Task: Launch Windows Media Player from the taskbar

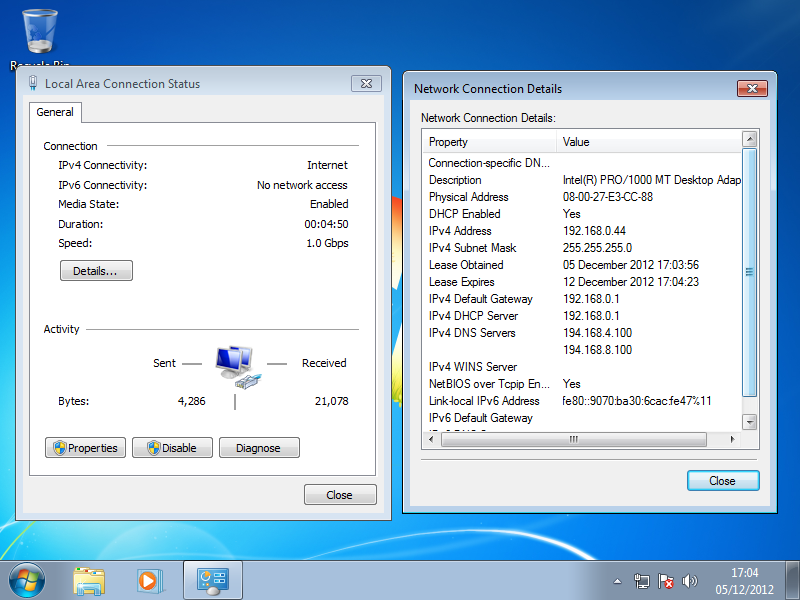Action: point(149,580)
